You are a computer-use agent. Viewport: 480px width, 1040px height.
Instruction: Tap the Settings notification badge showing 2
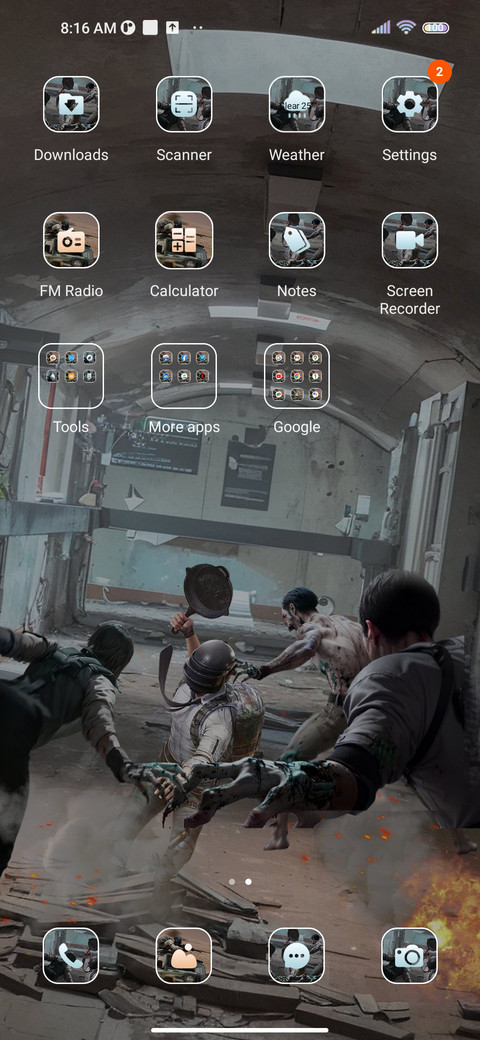point(440,71)
